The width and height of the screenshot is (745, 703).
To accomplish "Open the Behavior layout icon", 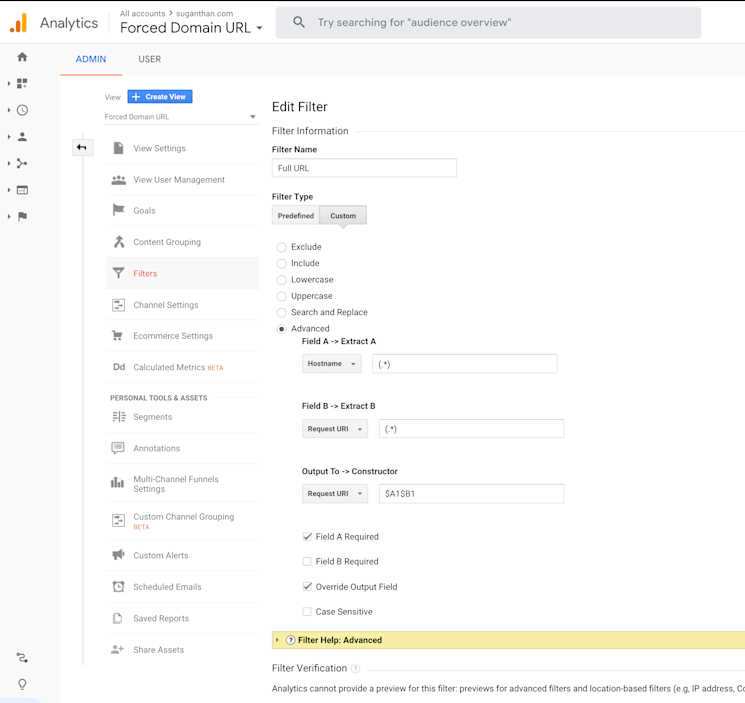I will [22, 190].
